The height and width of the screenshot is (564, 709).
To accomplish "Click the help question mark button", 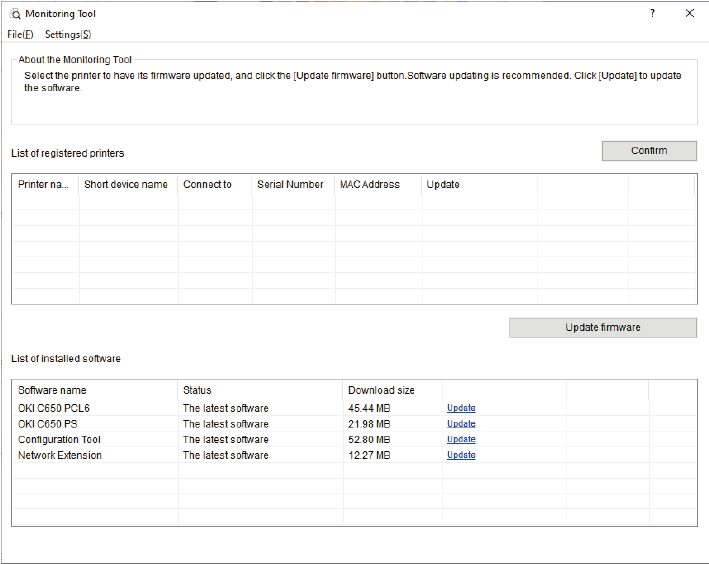I will tap(652, 14).
